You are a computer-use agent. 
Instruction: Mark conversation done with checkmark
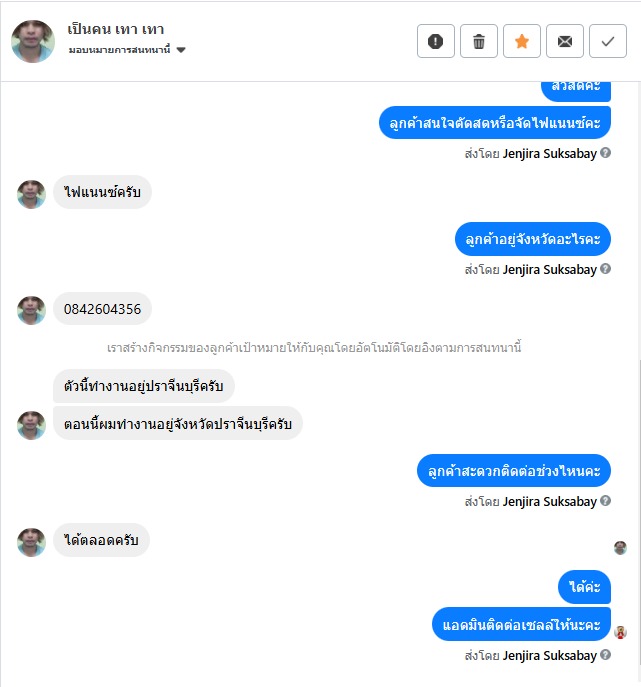click(608, 42)
